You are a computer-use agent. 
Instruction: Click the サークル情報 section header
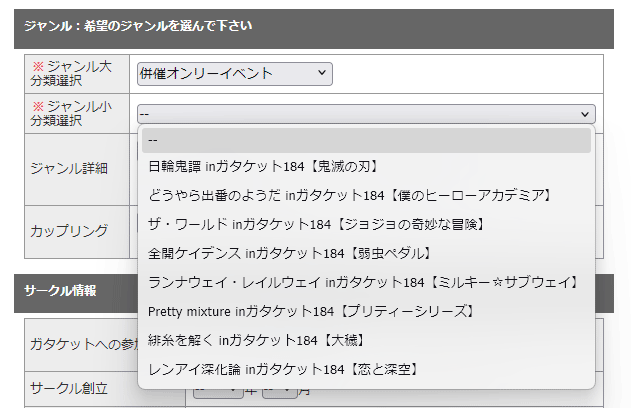61,291
